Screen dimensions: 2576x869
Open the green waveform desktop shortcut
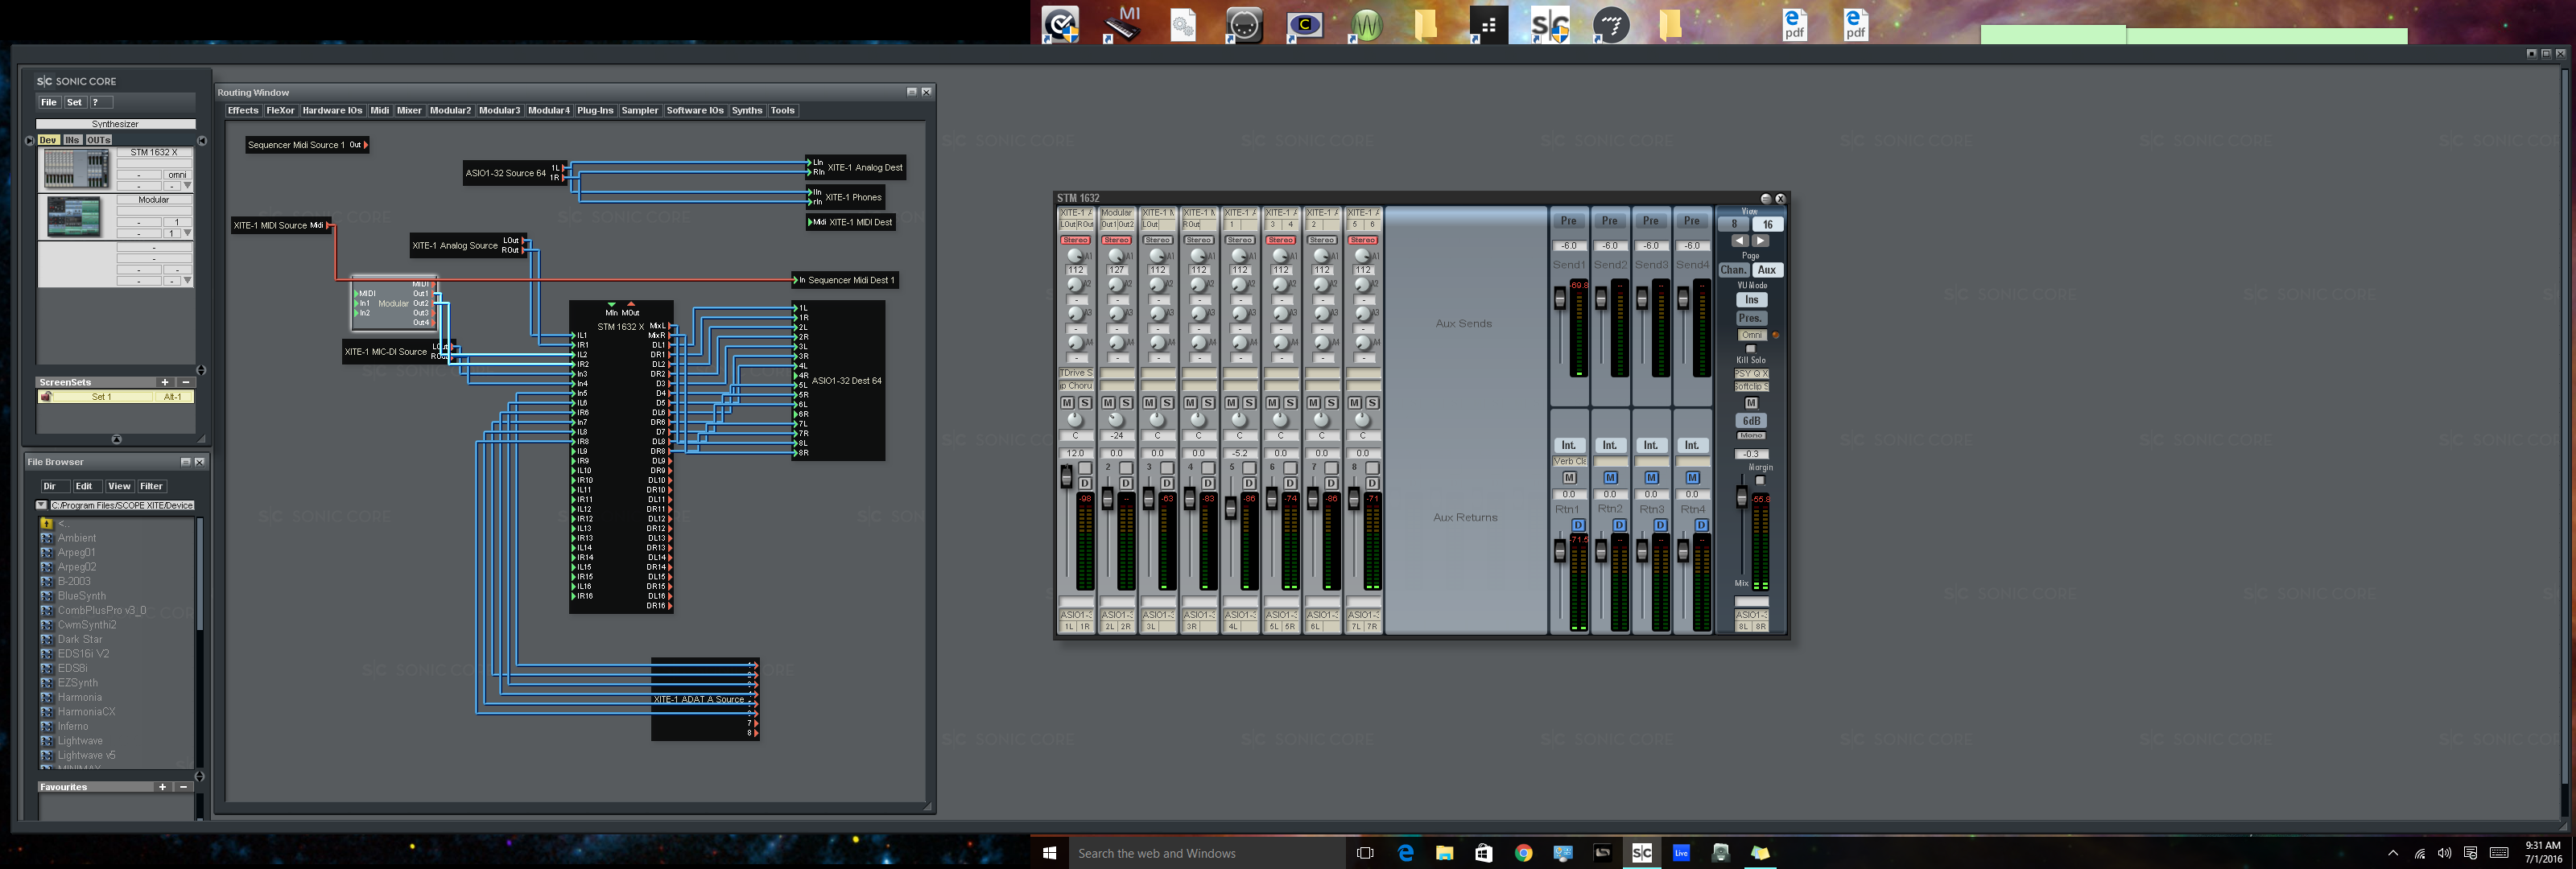[x=1366, y=24]
